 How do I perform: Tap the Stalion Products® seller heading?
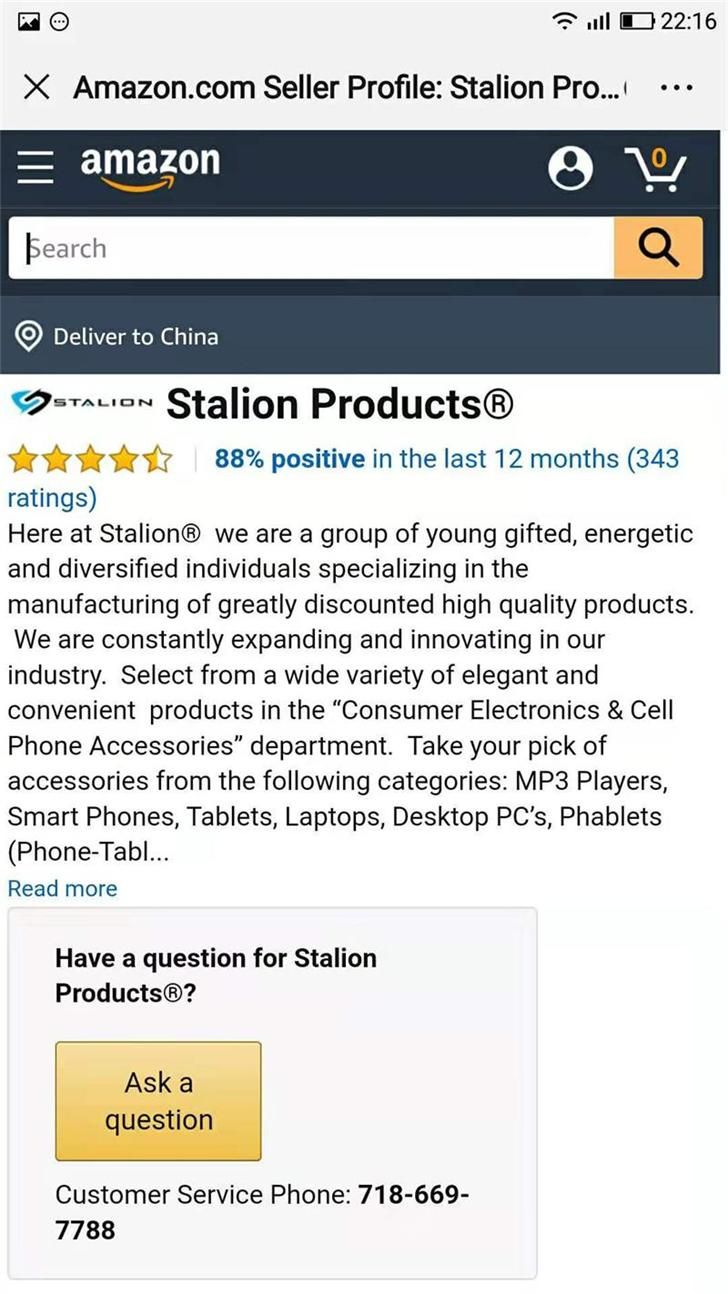[x=340, y=404]
